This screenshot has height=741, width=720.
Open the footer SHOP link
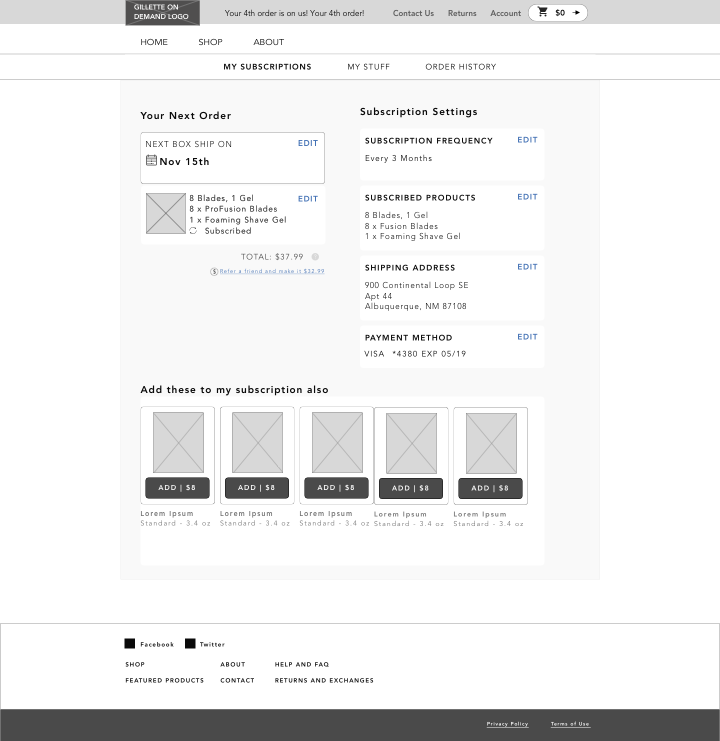(x=135, y=664)
